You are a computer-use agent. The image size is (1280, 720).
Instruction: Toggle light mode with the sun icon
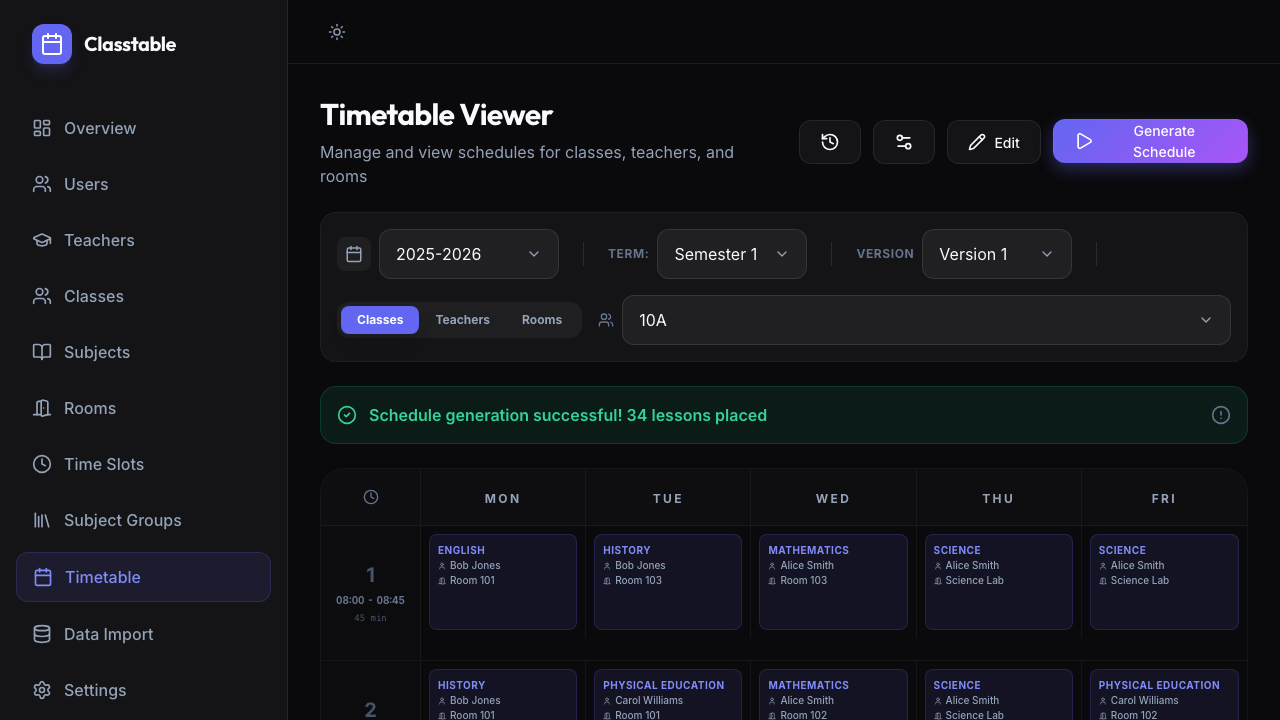click(336, 32)
